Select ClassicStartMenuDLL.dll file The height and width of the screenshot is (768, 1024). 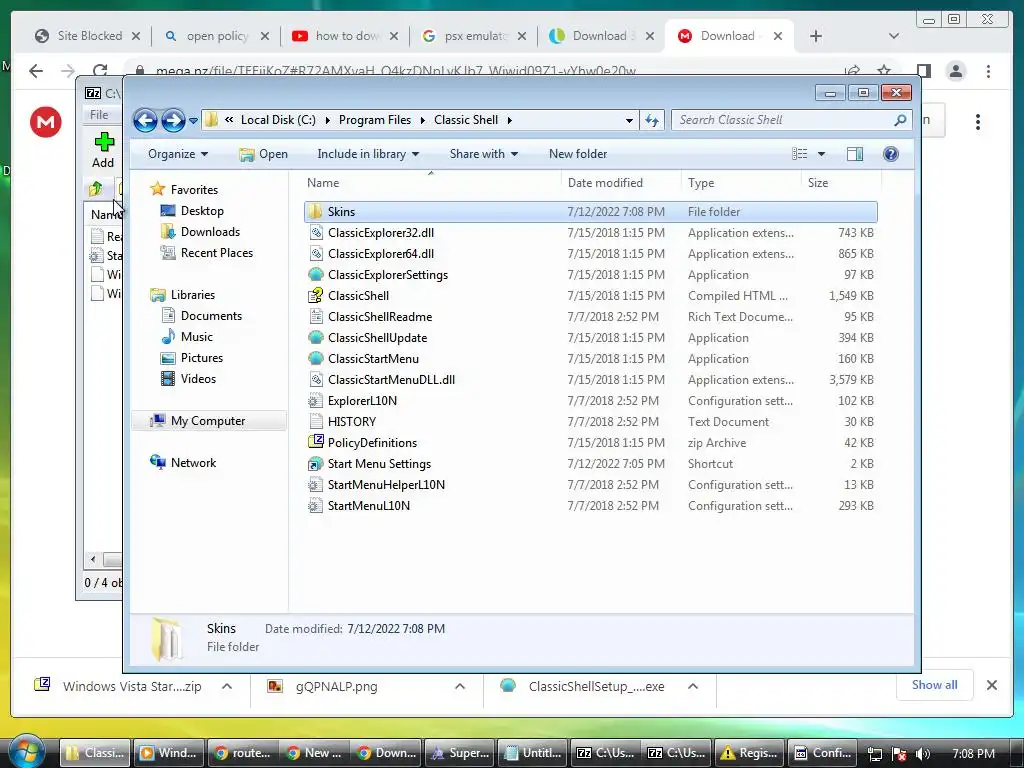590,379
